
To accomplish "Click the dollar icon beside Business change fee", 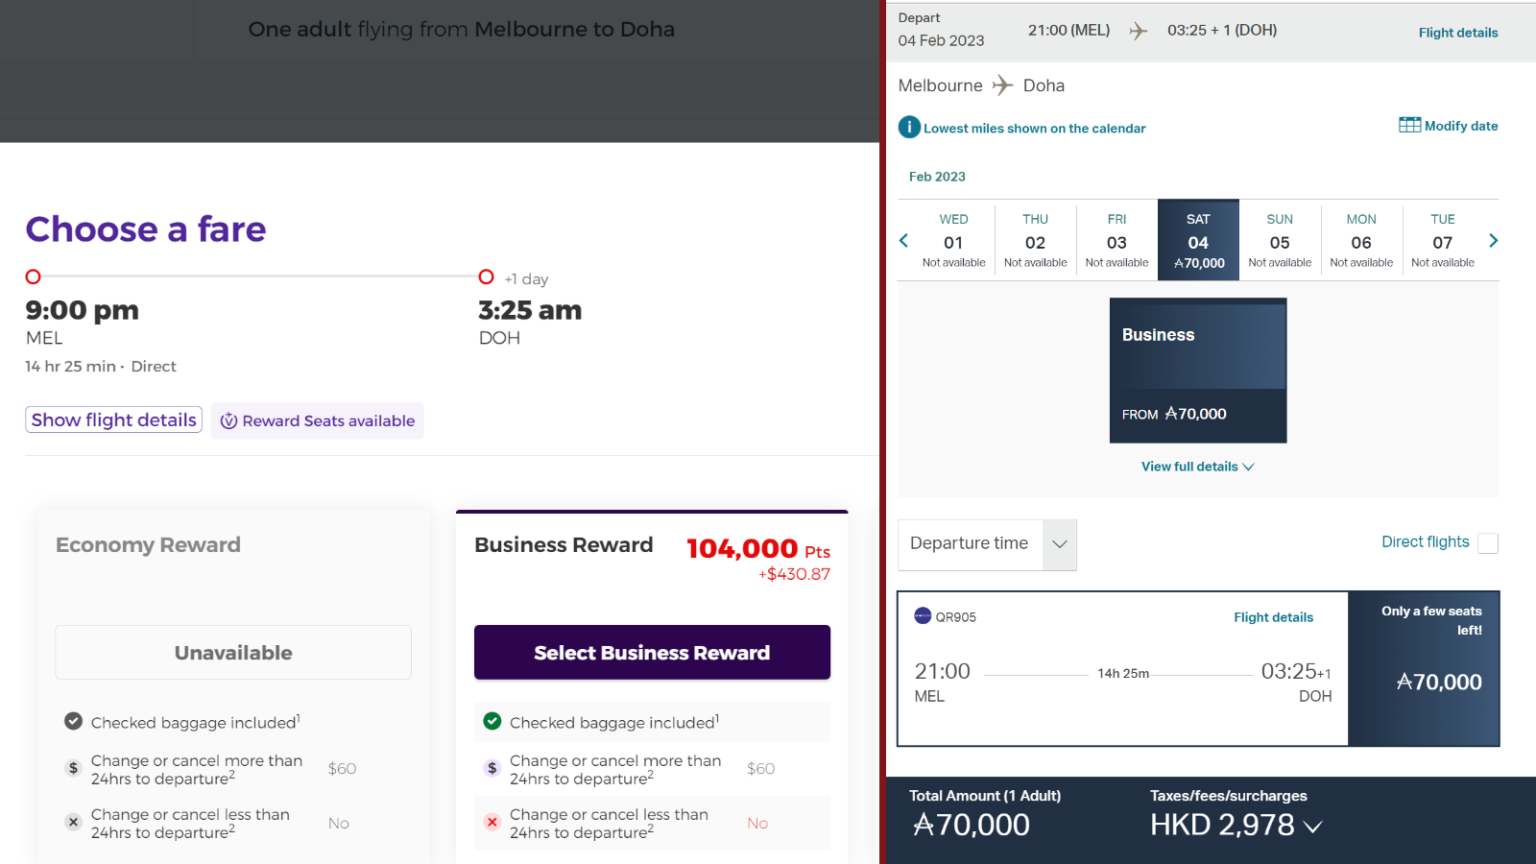I will (x=491, y=767).
